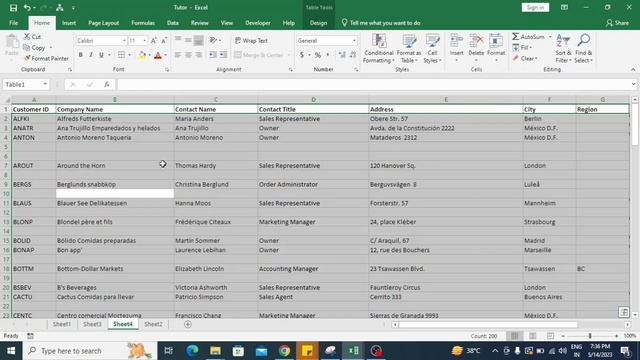This screenshot has width=640, height=360.
Task: Click Decrease Decimal icon
Action: coord(353,55)
